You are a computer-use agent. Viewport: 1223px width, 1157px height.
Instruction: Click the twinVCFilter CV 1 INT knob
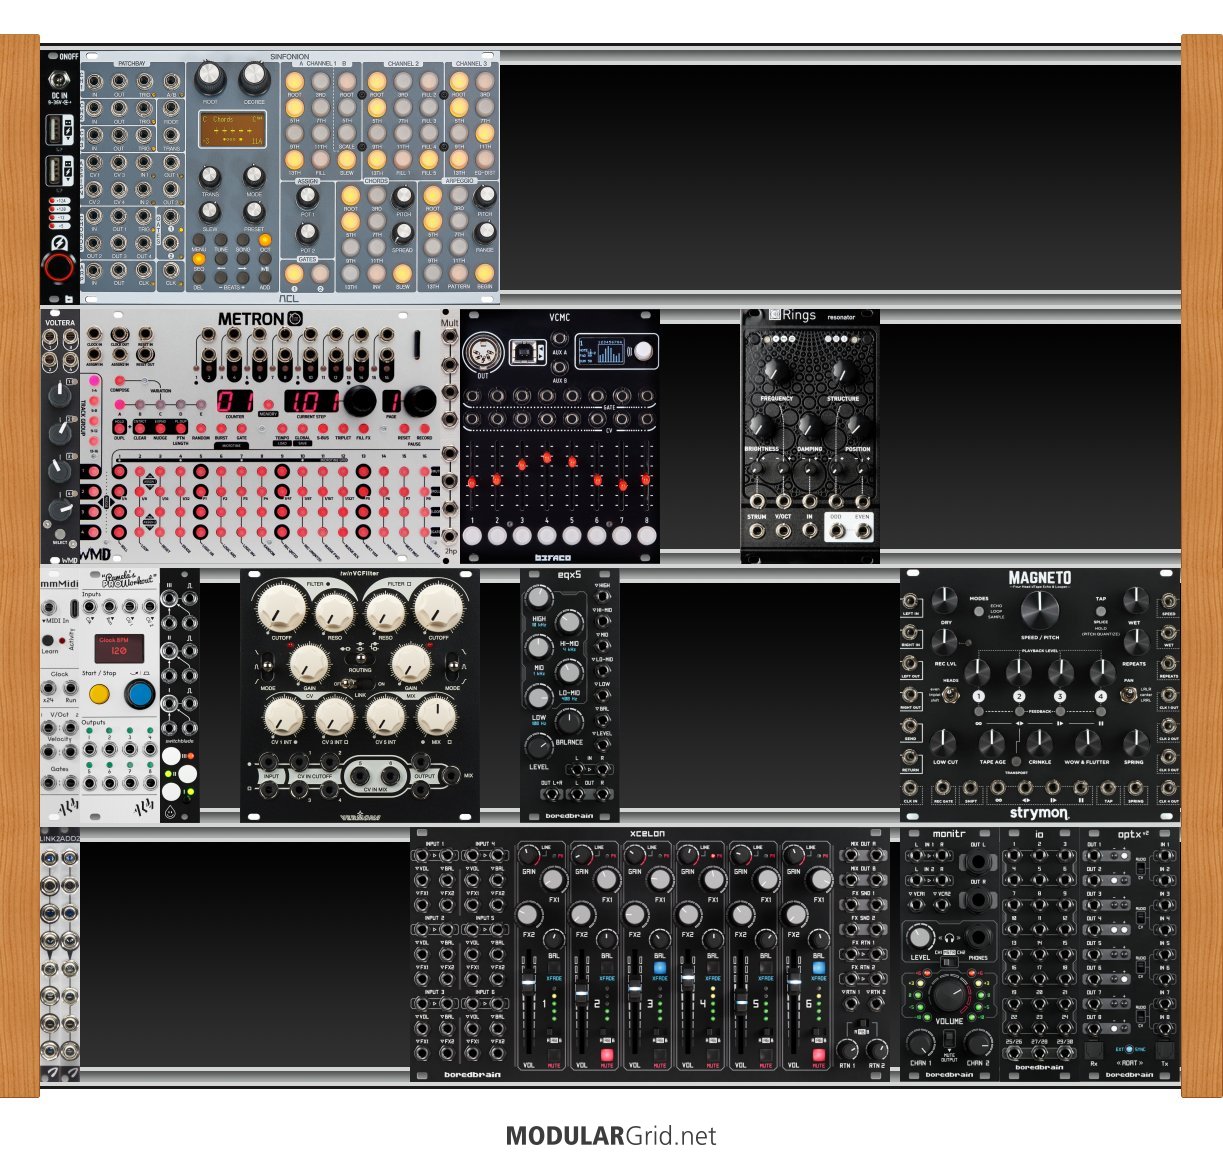284,716
